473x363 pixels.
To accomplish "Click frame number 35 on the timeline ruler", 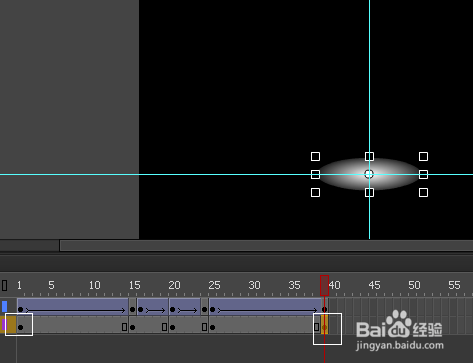I will (294, 285).
